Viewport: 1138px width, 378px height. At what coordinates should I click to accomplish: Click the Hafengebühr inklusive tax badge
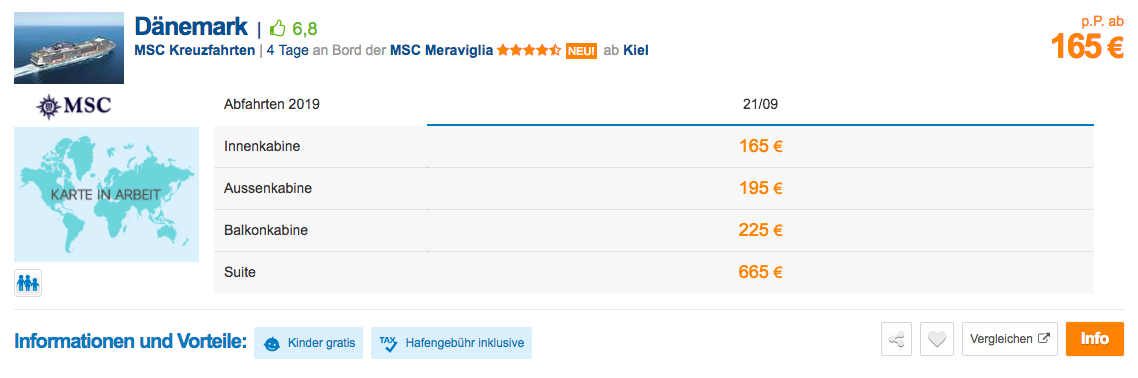pyautogui.click(x=451, y=342)
